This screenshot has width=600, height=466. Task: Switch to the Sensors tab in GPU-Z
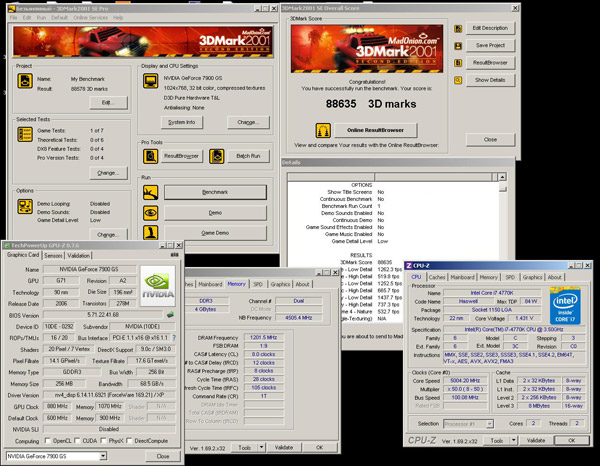tap(52, 255)
